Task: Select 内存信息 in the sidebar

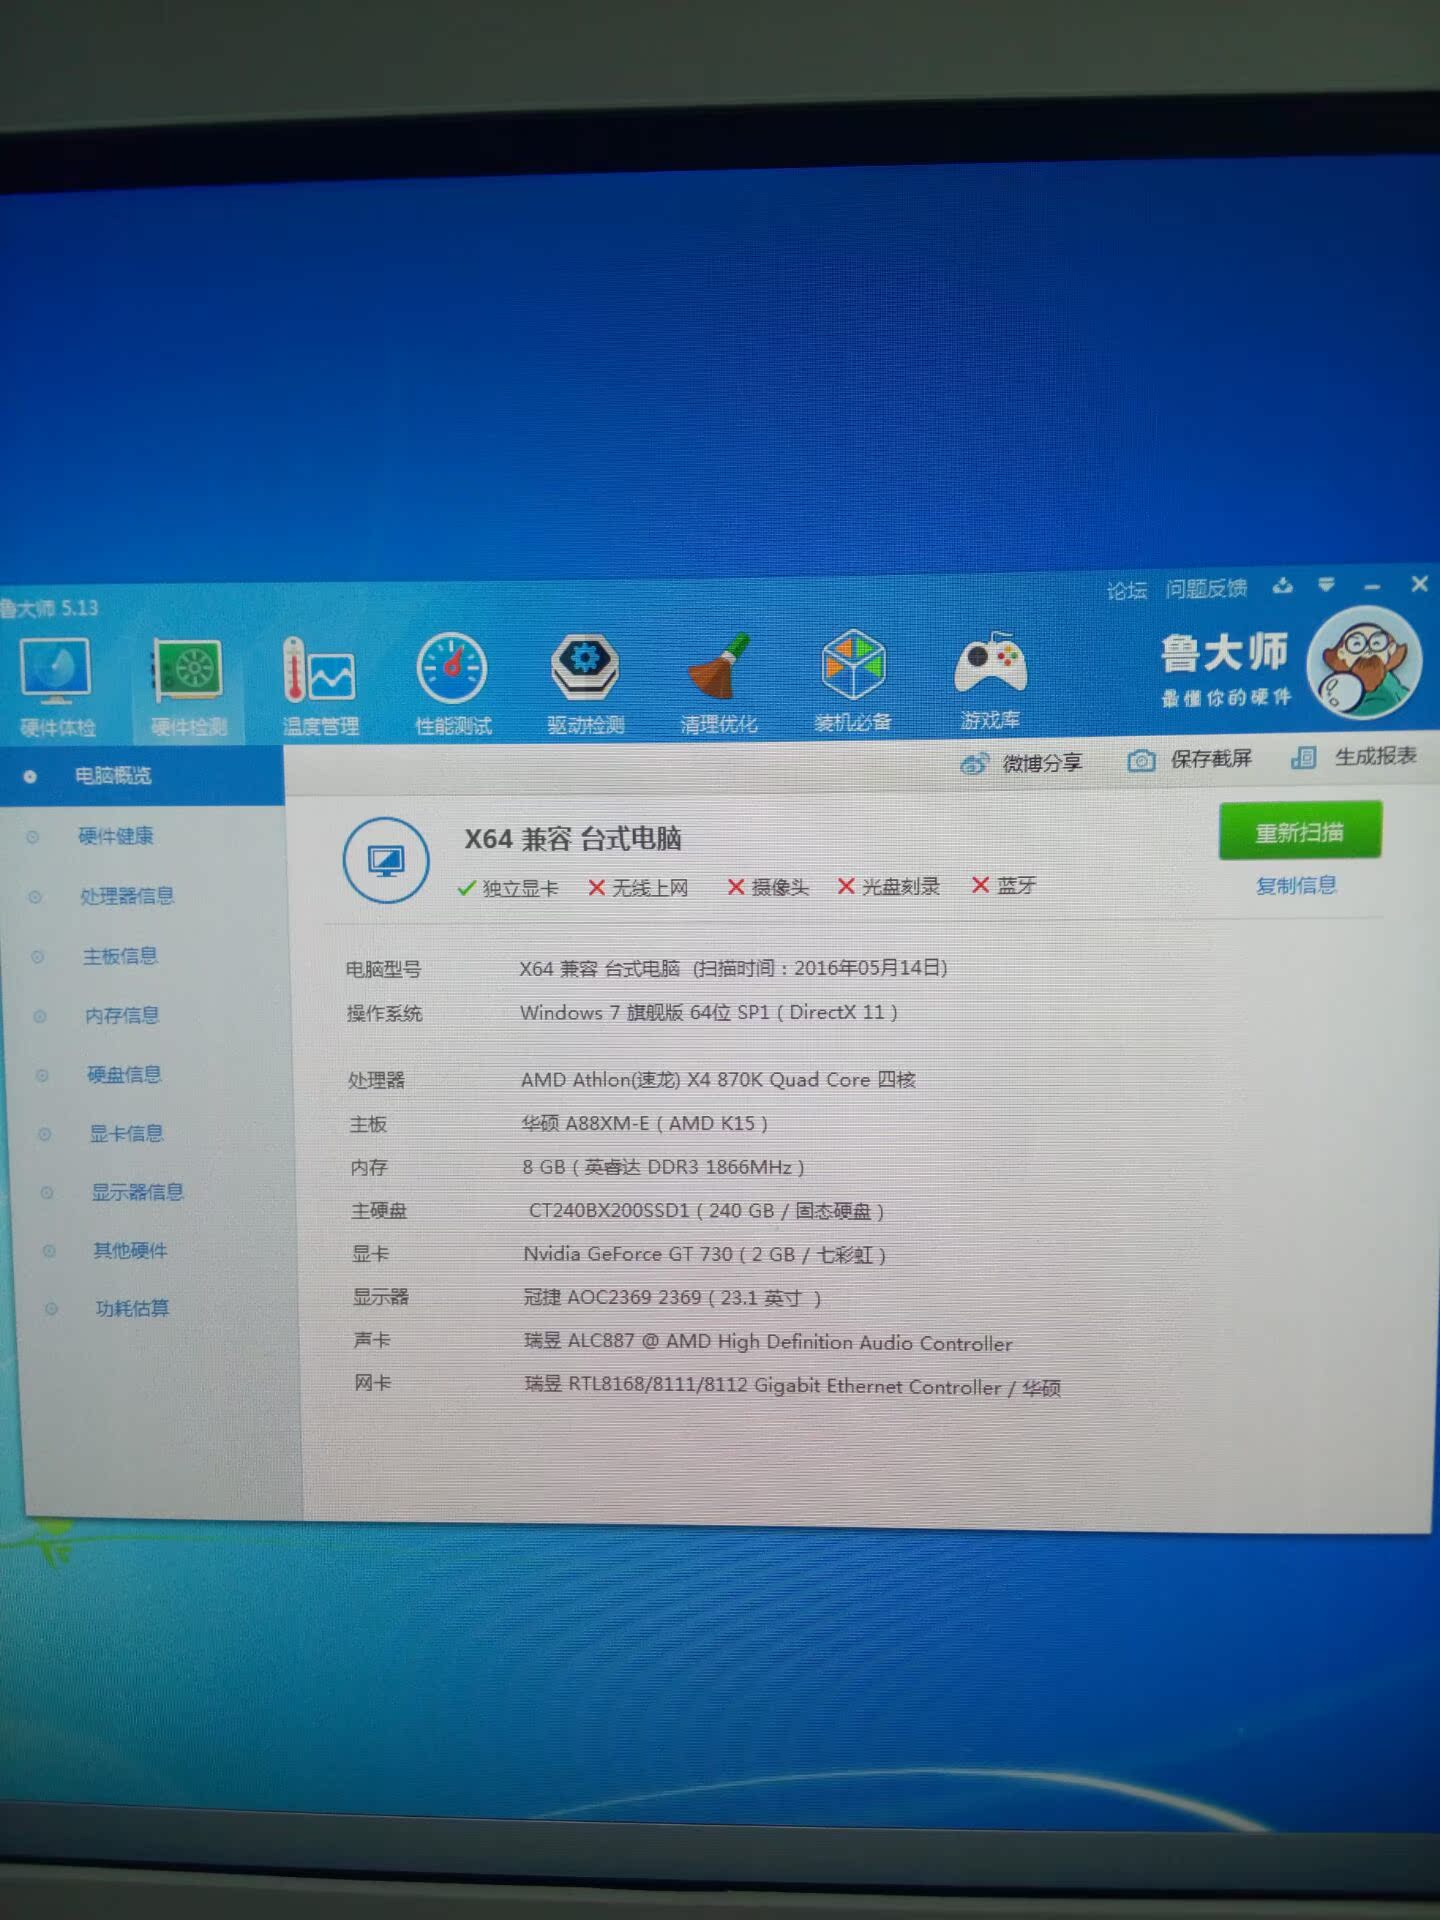Action: (122, 1016)
